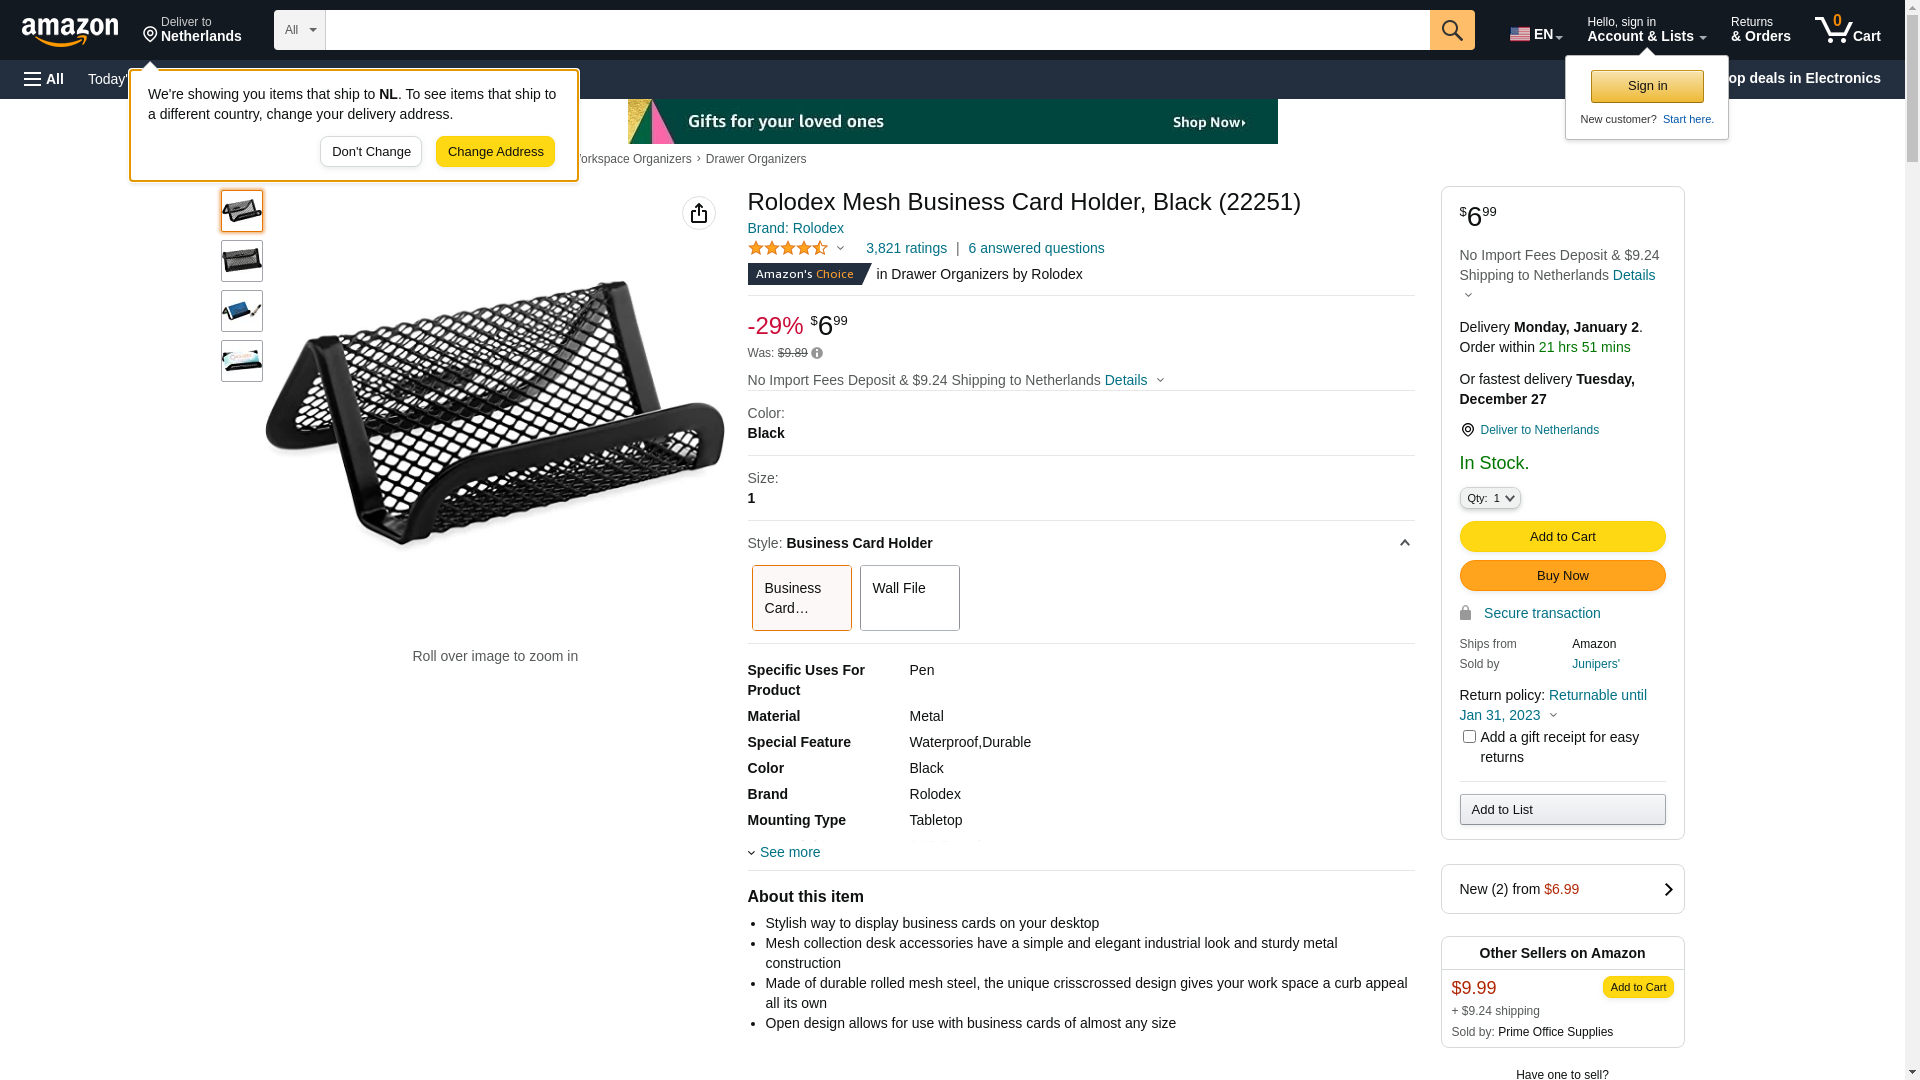Check the gift receipt checkbox
Screen dimensions: 1920x1080
(x=1469, y=737)
